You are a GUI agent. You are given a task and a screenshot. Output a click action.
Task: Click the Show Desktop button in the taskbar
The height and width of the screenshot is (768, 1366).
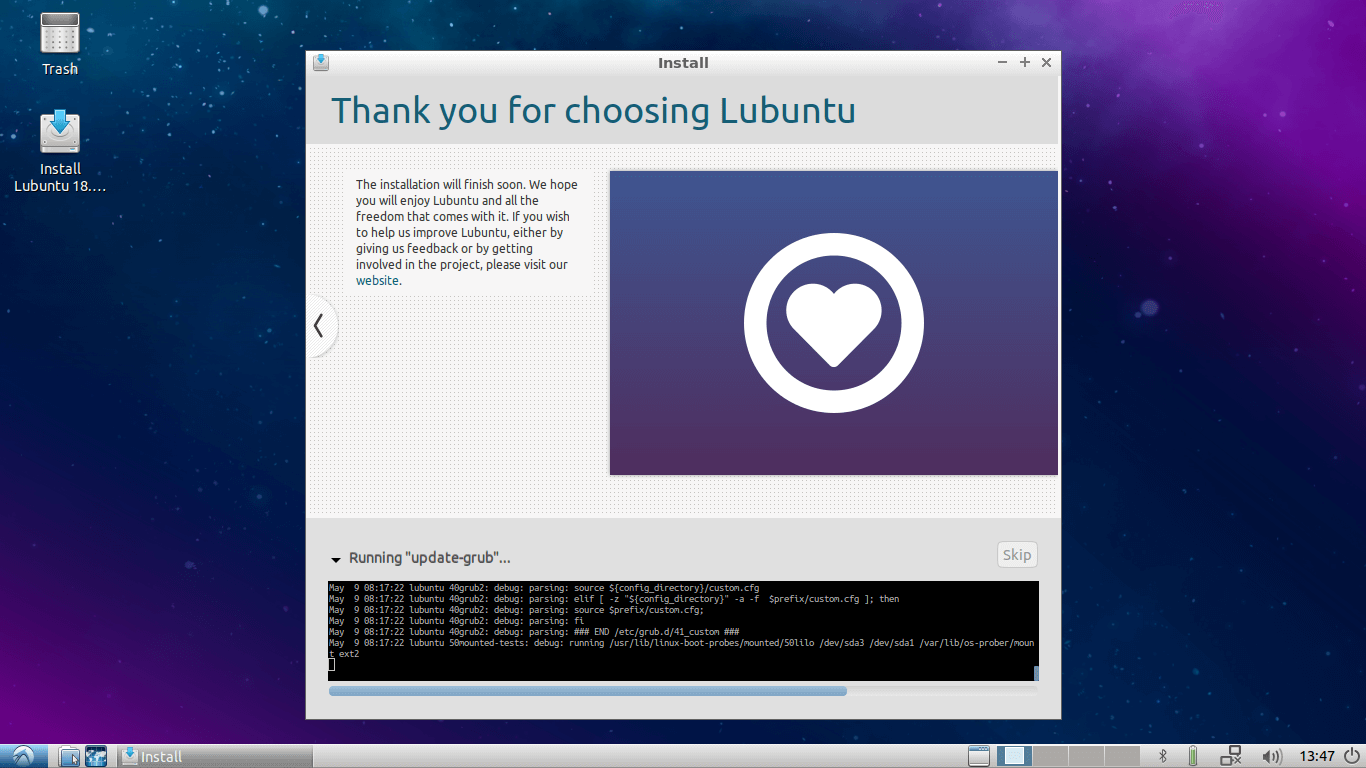pyautogui.click(x=978, y=756)
